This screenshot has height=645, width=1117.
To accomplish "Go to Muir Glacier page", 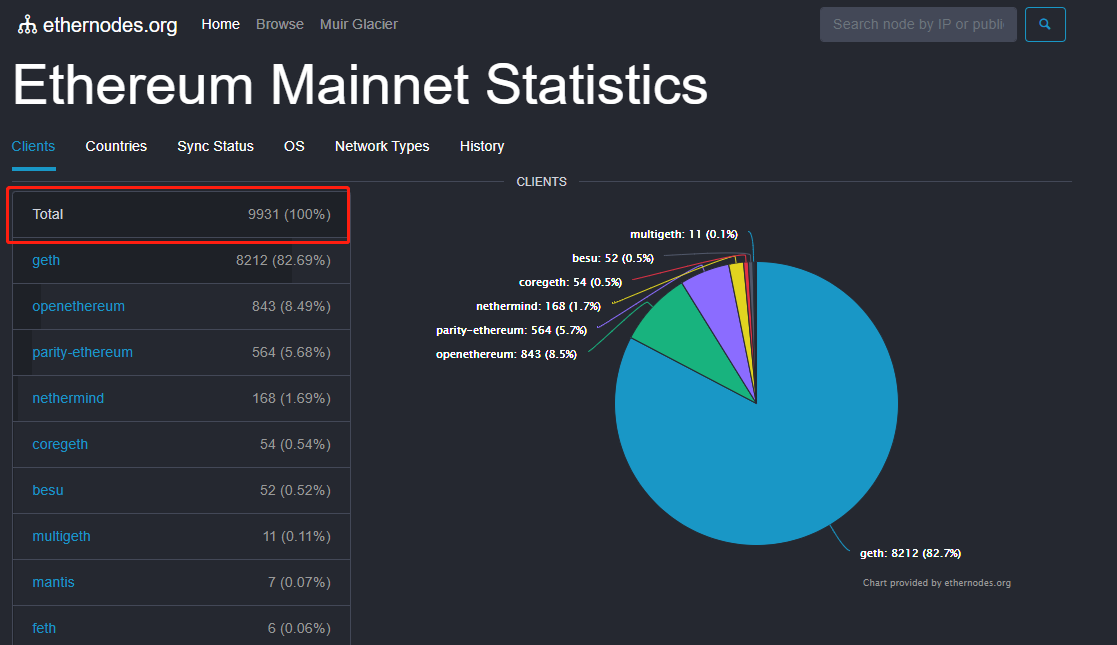I will click(x=358, y=24).
